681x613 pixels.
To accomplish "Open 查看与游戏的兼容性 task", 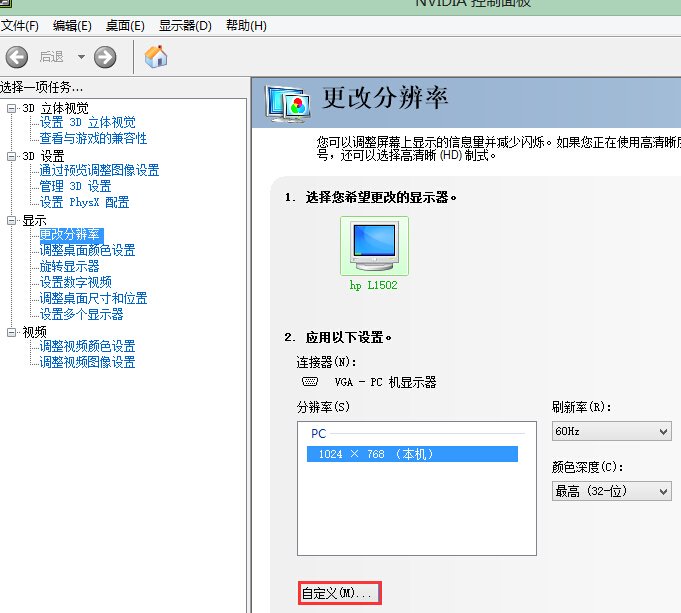I will 93,138.
